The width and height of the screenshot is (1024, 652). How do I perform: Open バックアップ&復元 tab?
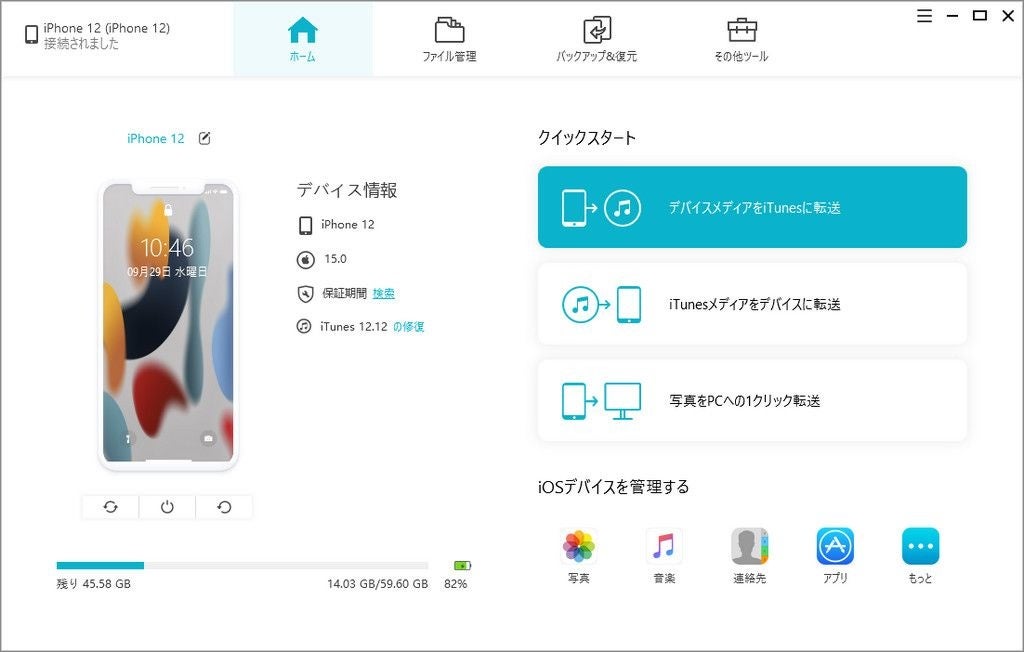point(596,39)
